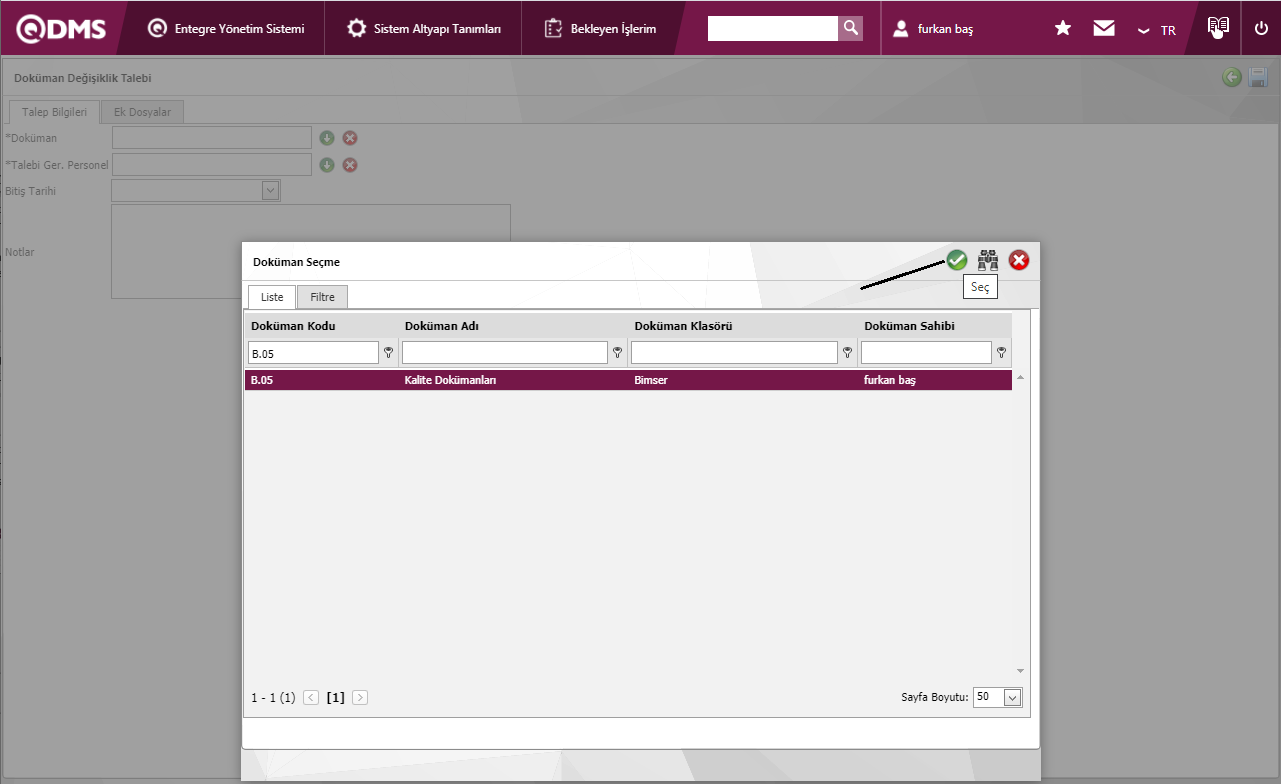Click the Doküman Adı filter input
This screenshot has width=1281, height=784.
click(505, 352)
